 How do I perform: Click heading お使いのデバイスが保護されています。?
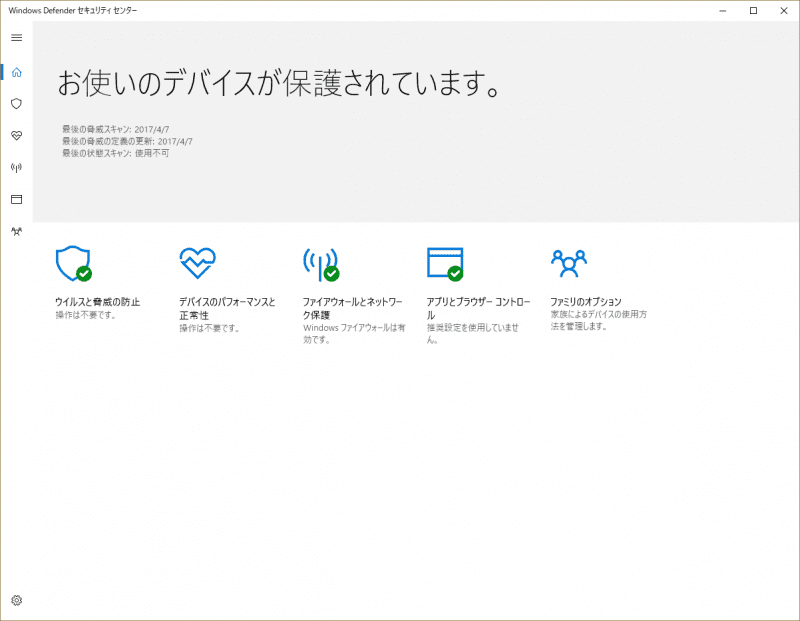(279, 83)
